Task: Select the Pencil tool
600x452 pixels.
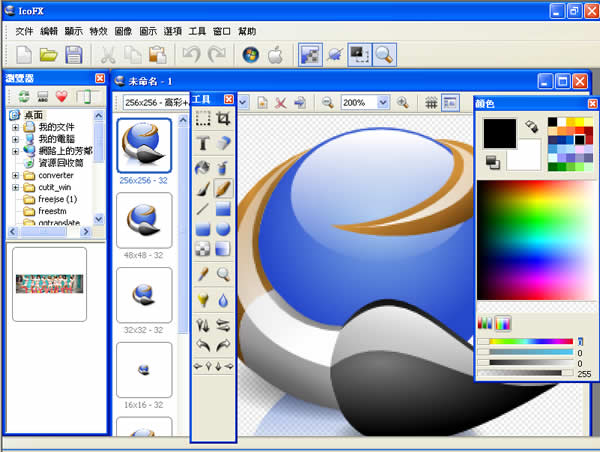Action: tap(223, 189)
